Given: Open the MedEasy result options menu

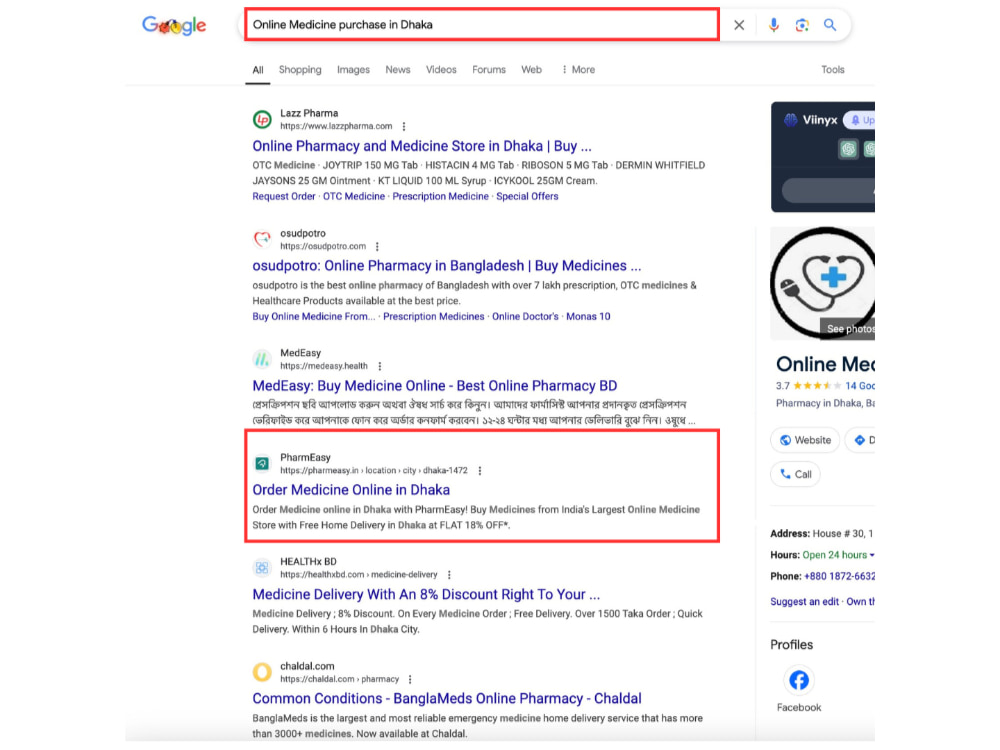Looking at the screenshot, I should [x=379, y=366].
